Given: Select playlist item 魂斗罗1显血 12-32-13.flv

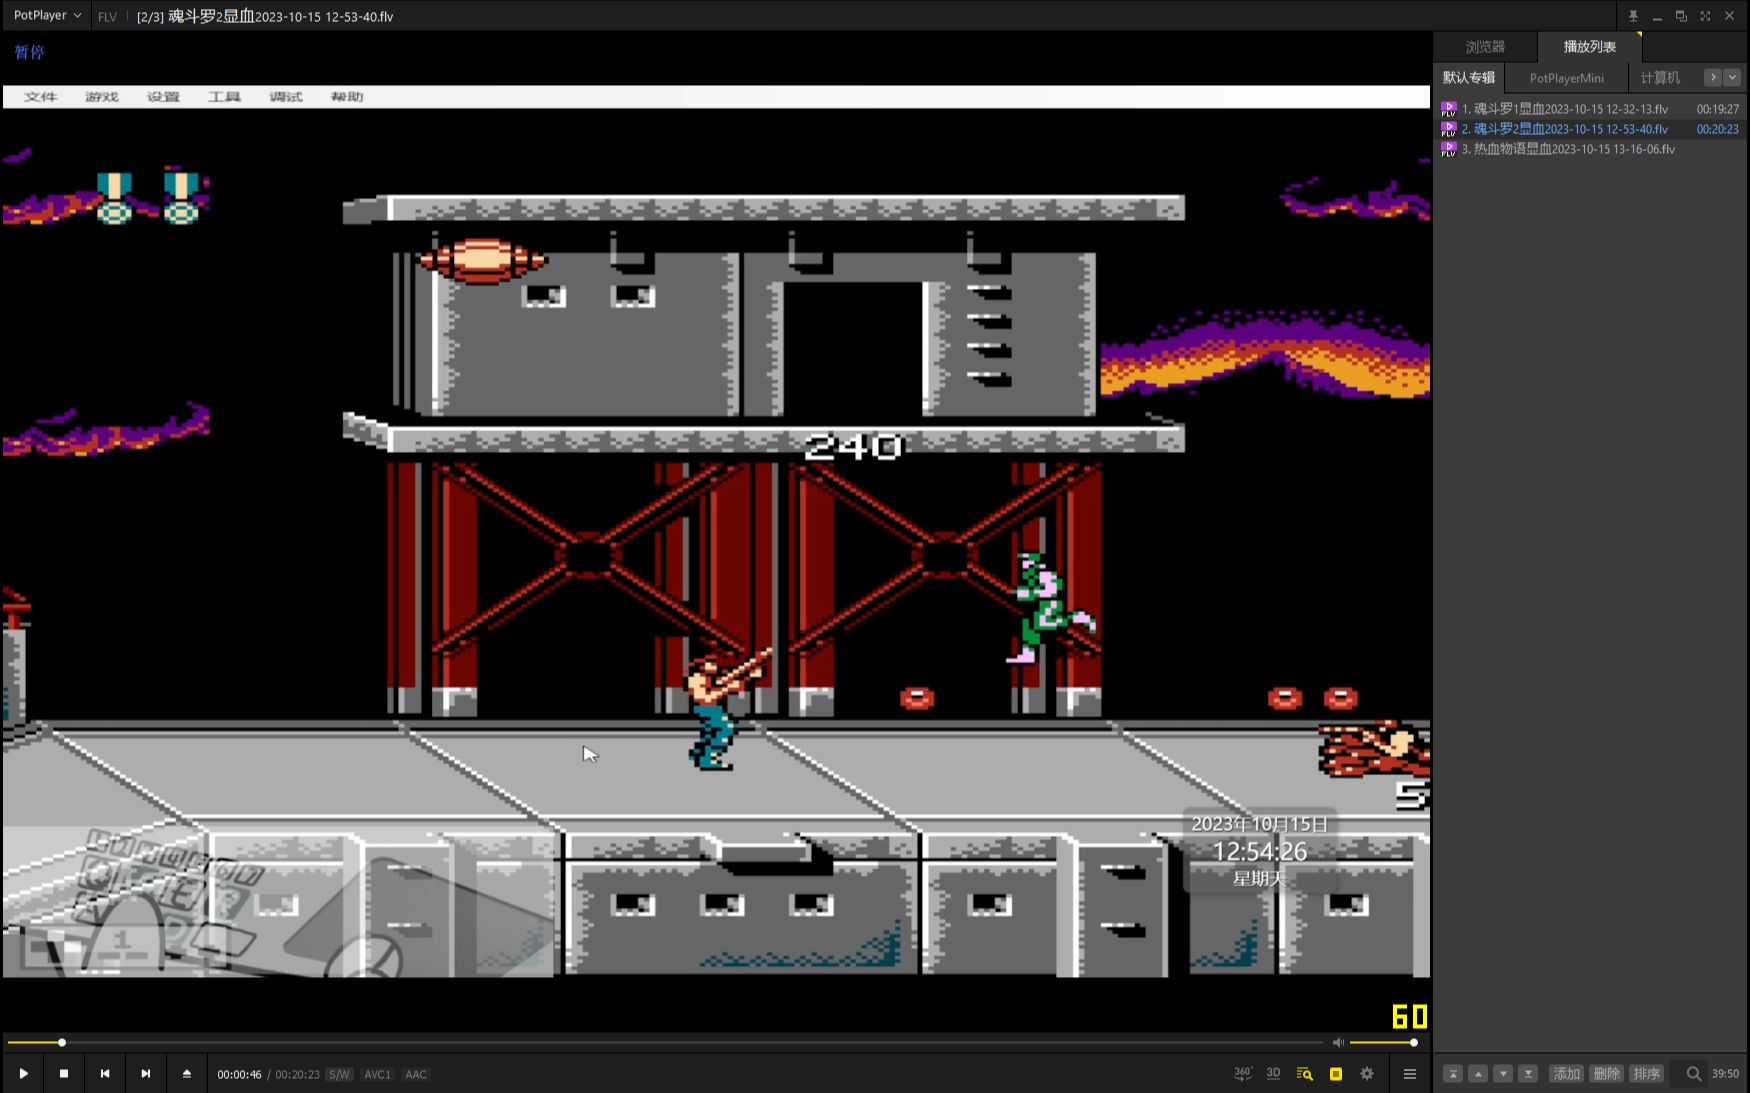Looking at the screenshot, I should 1590,109.
